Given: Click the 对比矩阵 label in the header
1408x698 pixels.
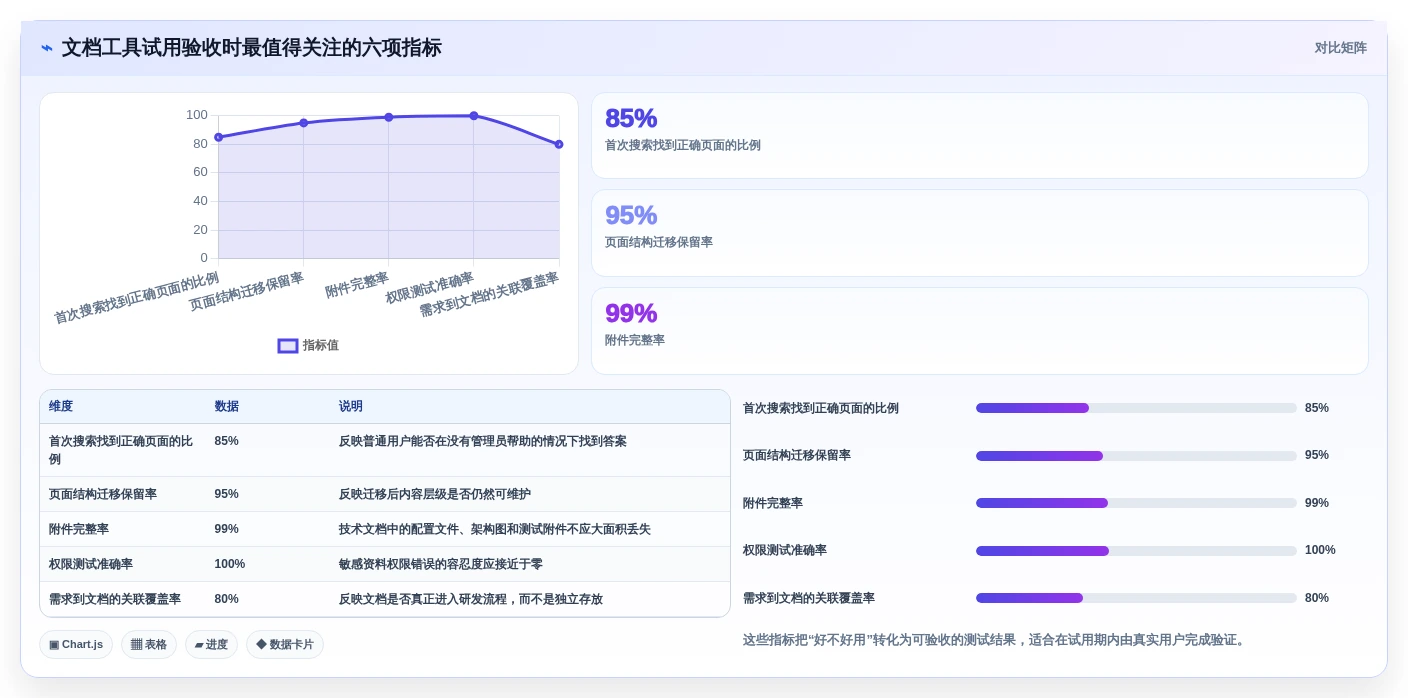Looking at the screenshot, I should pos(1340,48).
